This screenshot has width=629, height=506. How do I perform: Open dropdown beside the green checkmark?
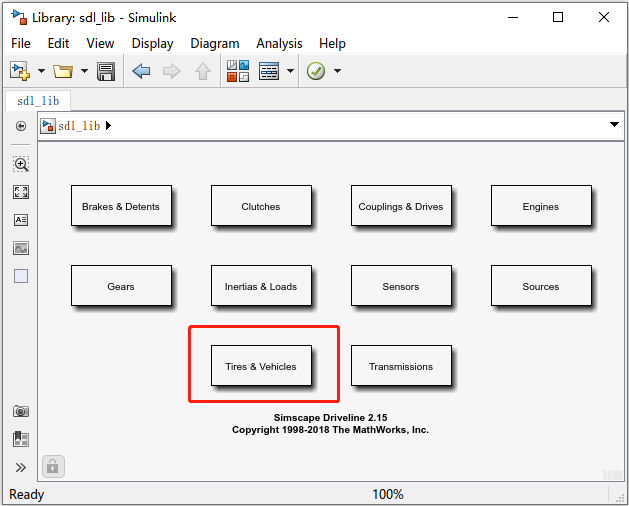click(338, 71)
